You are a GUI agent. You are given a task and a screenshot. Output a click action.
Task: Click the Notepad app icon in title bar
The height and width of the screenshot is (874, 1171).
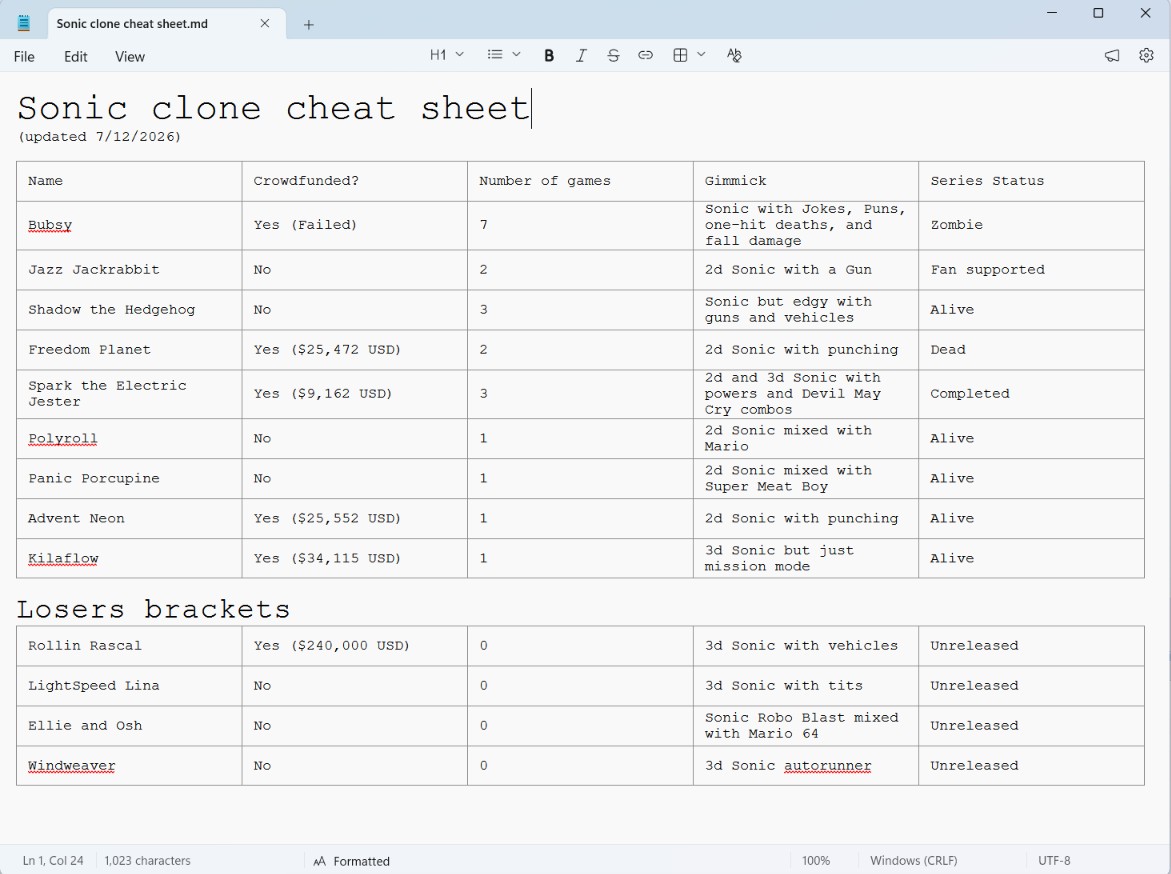click(24, 23)
